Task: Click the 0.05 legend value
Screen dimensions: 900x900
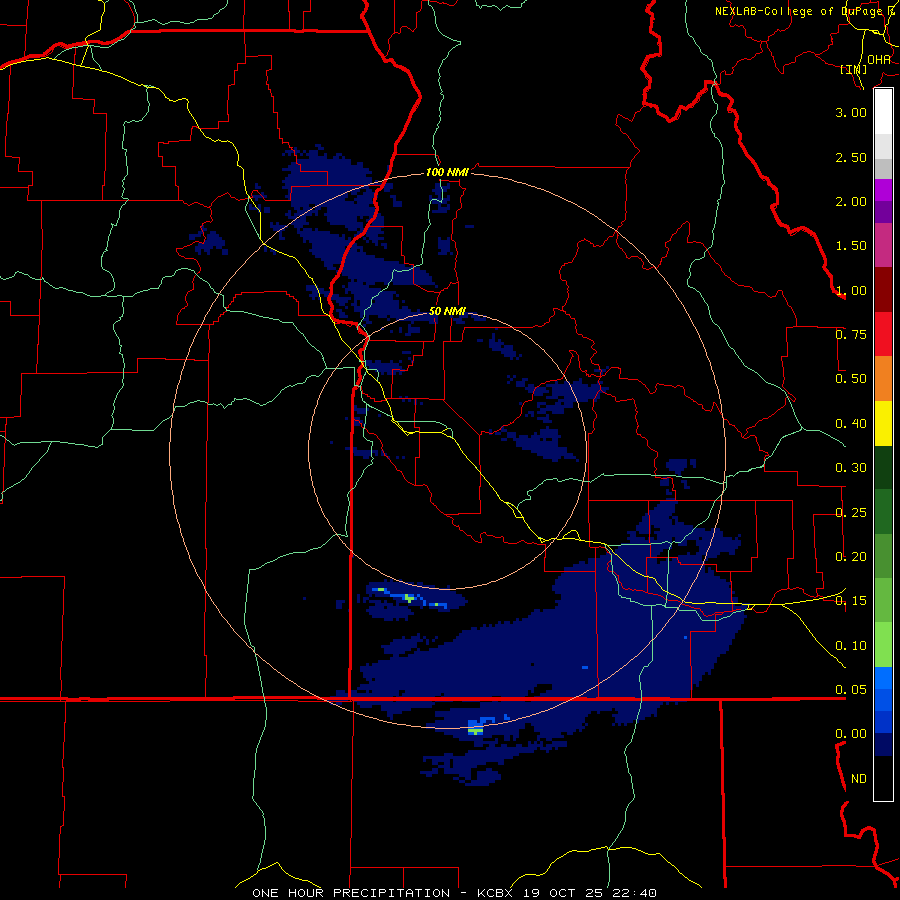Action: coord(851,690)
